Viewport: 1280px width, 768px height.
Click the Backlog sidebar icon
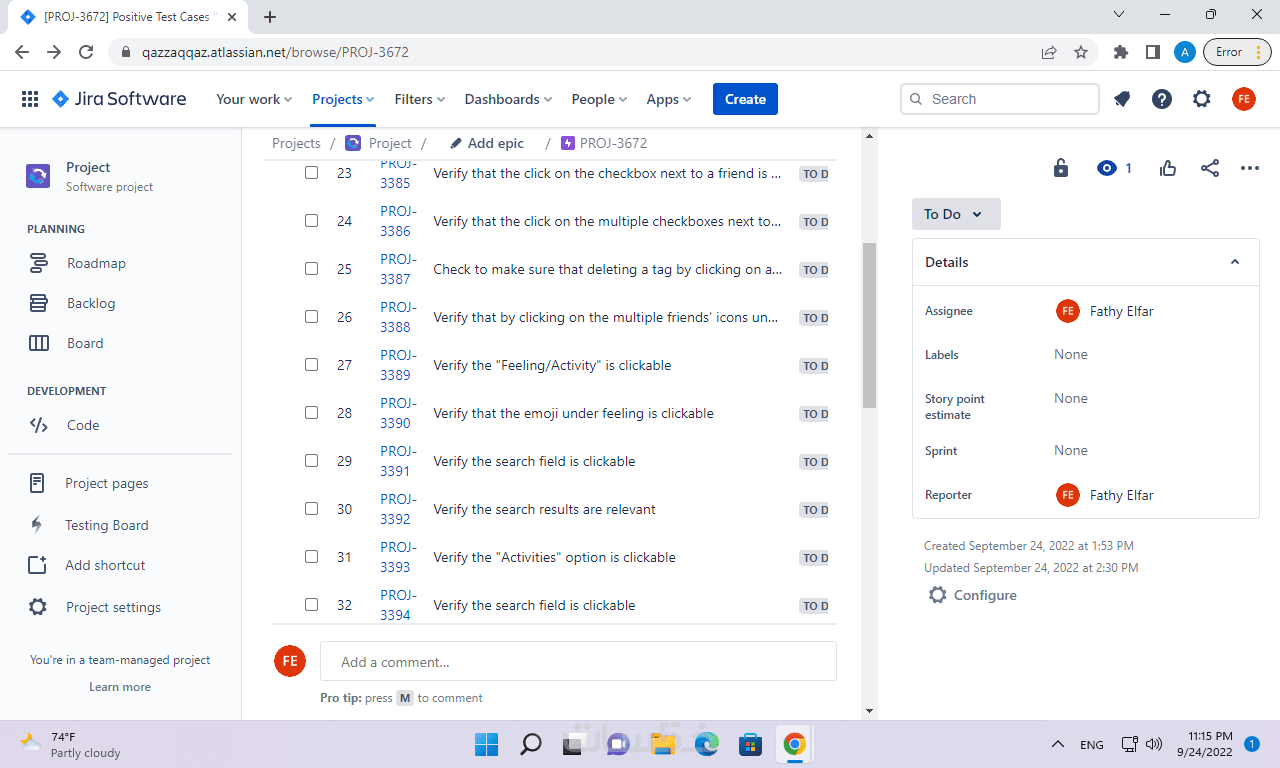39,303
